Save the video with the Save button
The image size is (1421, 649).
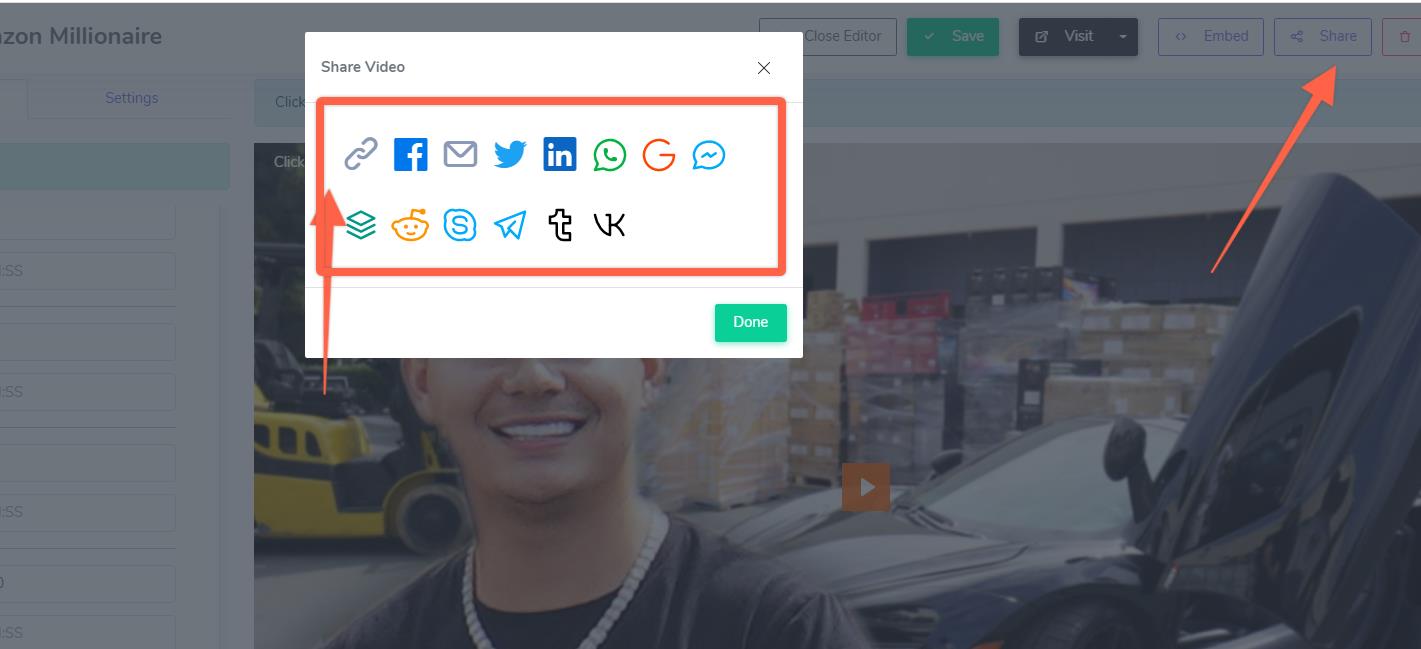point(953,36)
